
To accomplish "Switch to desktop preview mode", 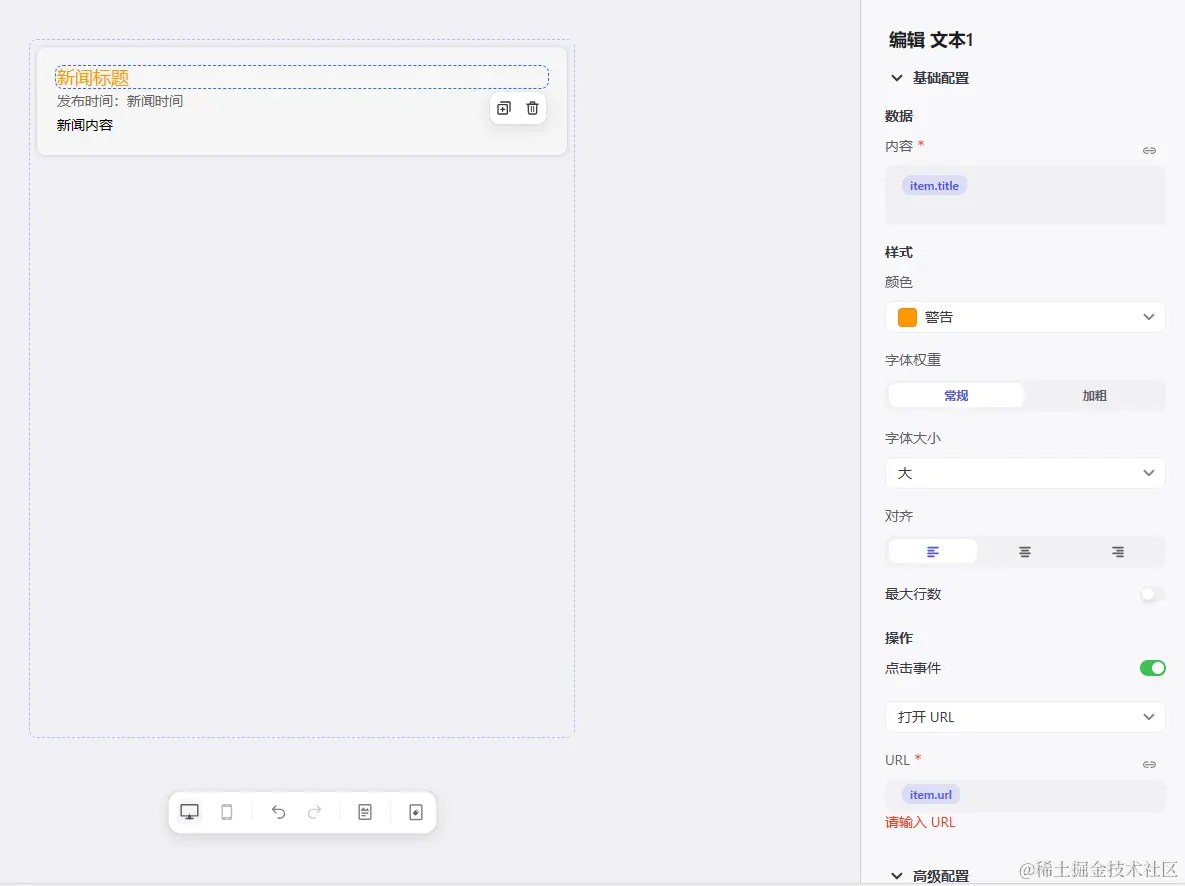I will (189, 812).
